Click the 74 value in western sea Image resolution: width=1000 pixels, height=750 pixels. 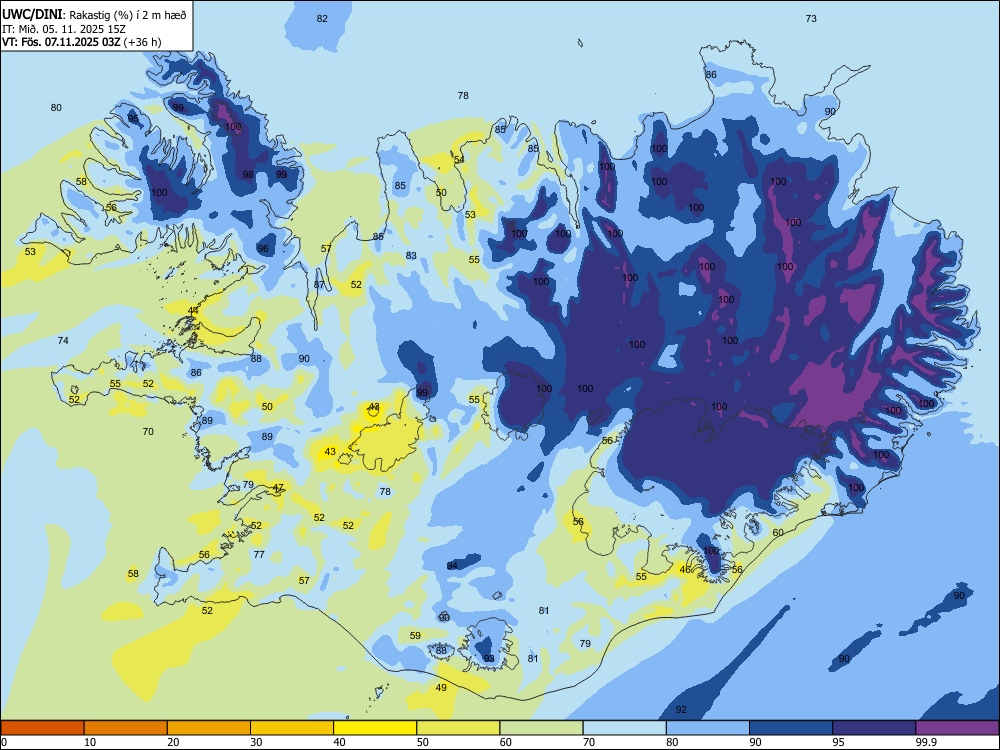(62, 341)
